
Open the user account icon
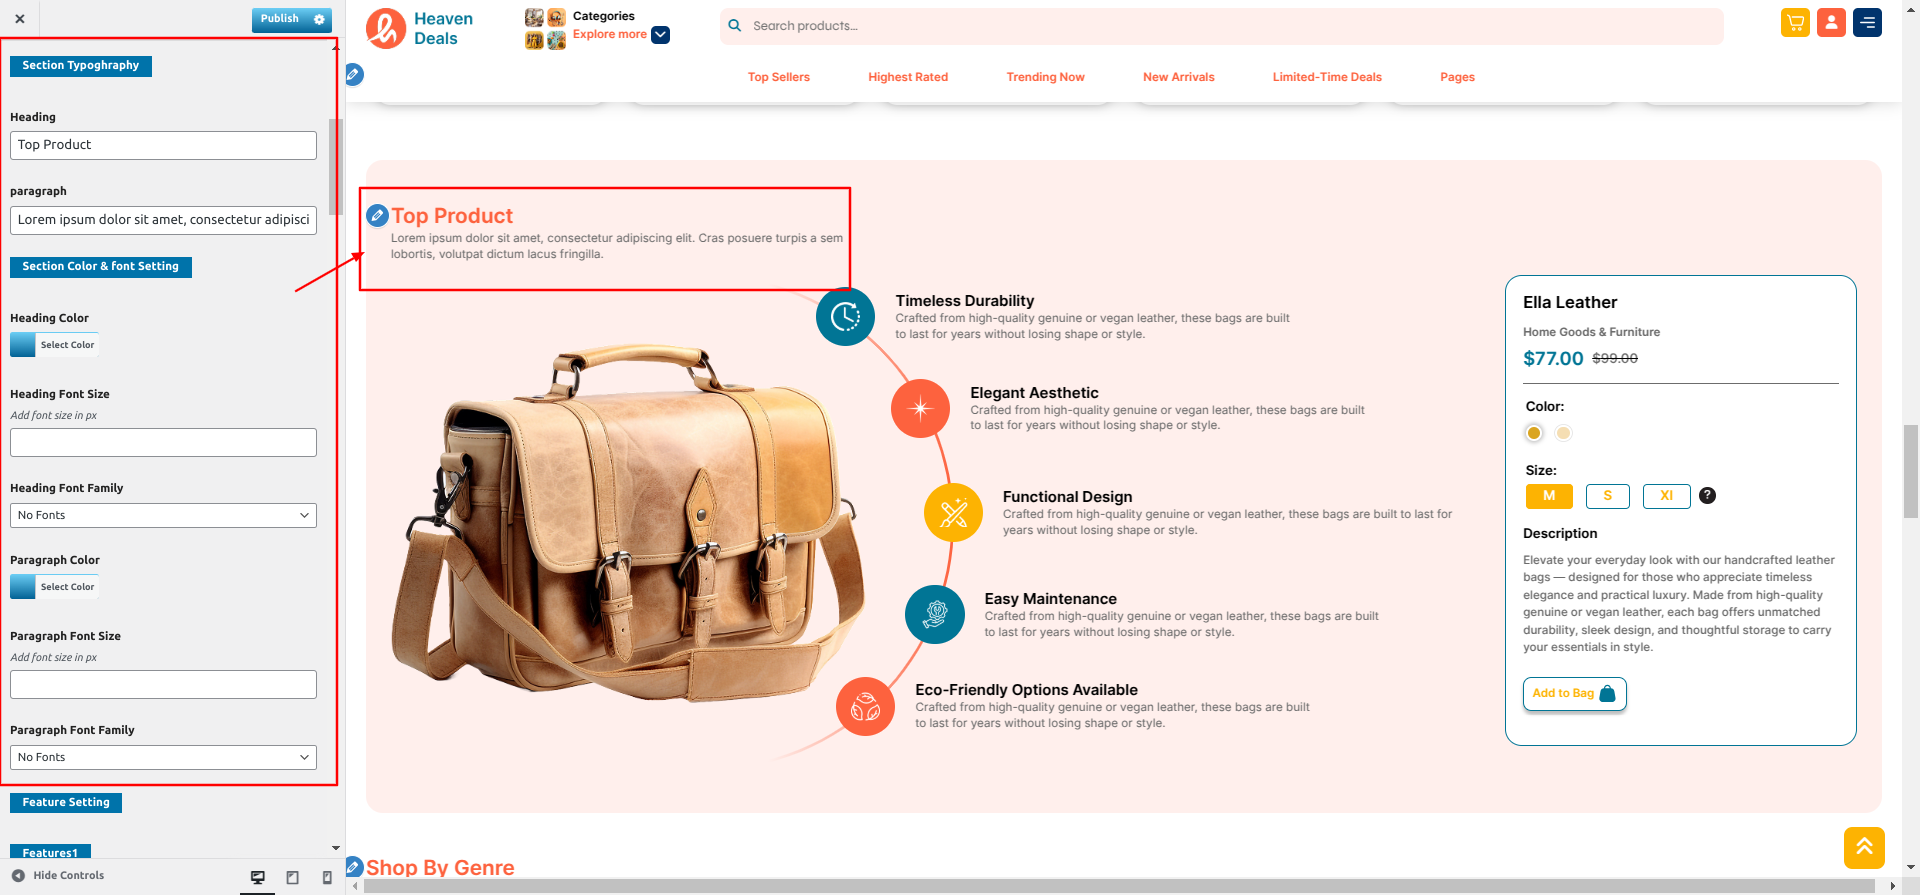click(x=1831, y=23)
